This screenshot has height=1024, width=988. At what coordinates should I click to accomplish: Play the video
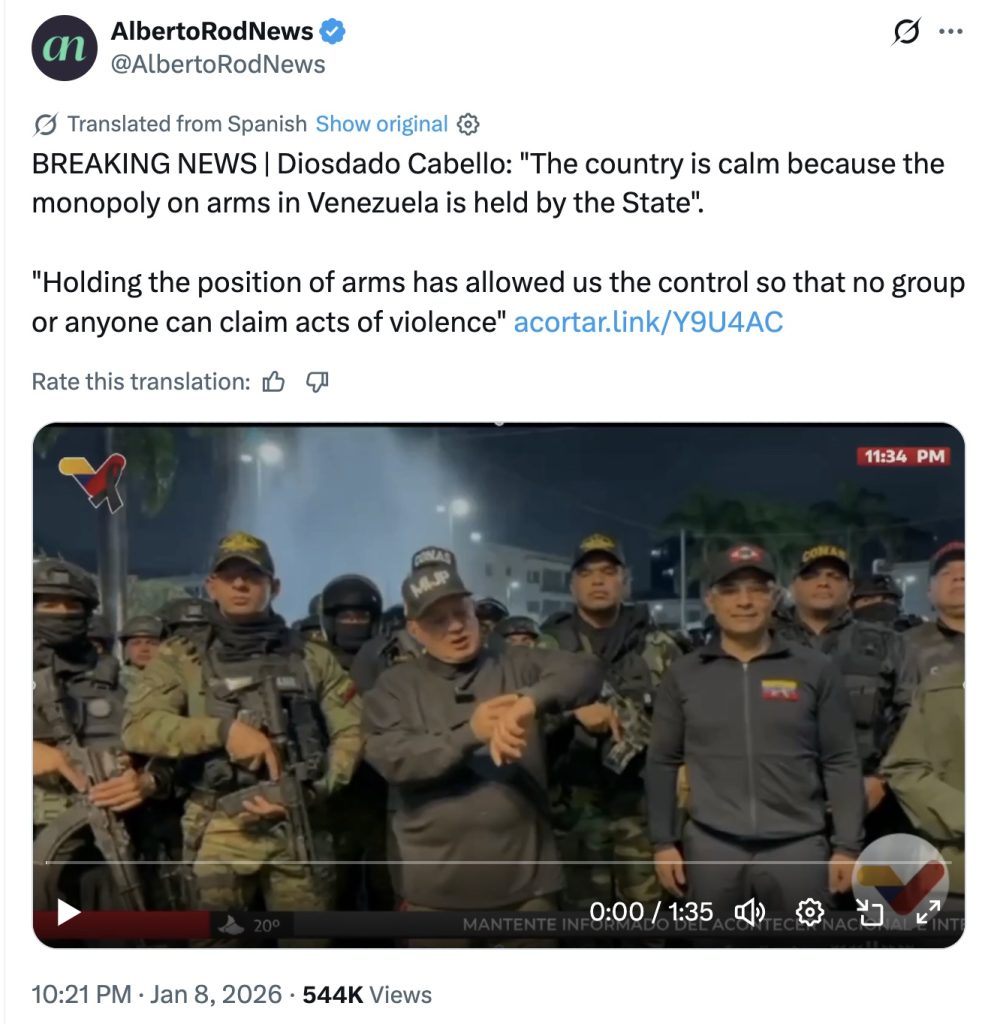click(x=68, y=912)
